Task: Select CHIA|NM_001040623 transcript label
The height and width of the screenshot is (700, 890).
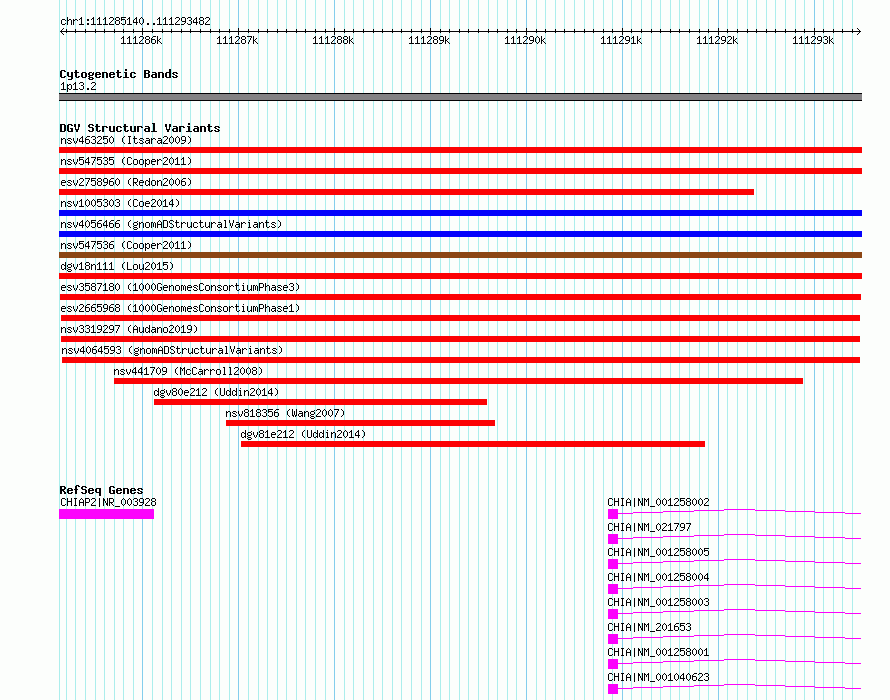Action: [658, 677]
